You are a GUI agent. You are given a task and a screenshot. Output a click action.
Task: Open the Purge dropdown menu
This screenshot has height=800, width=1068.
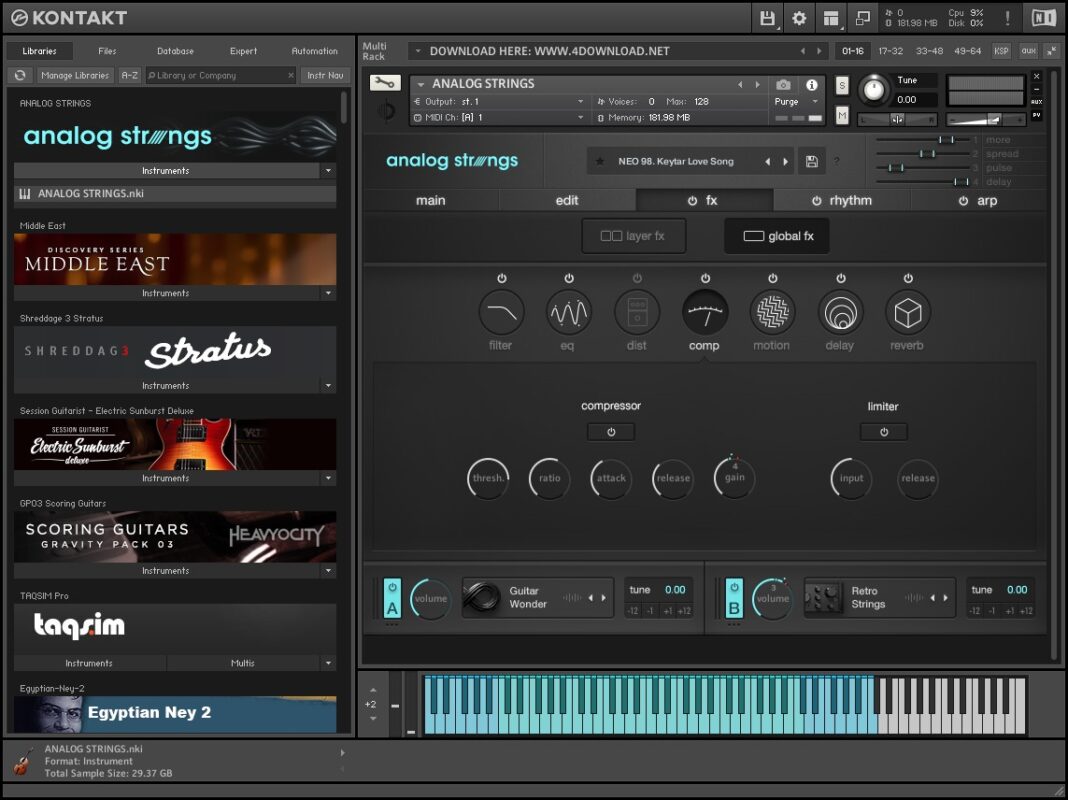pos(797,102)
